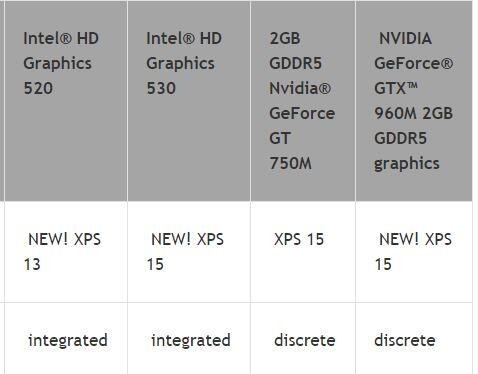Click NEW! XPS 15 under GTX 960M
Viewport: 478px width, 374px height.
pos(414,252)
